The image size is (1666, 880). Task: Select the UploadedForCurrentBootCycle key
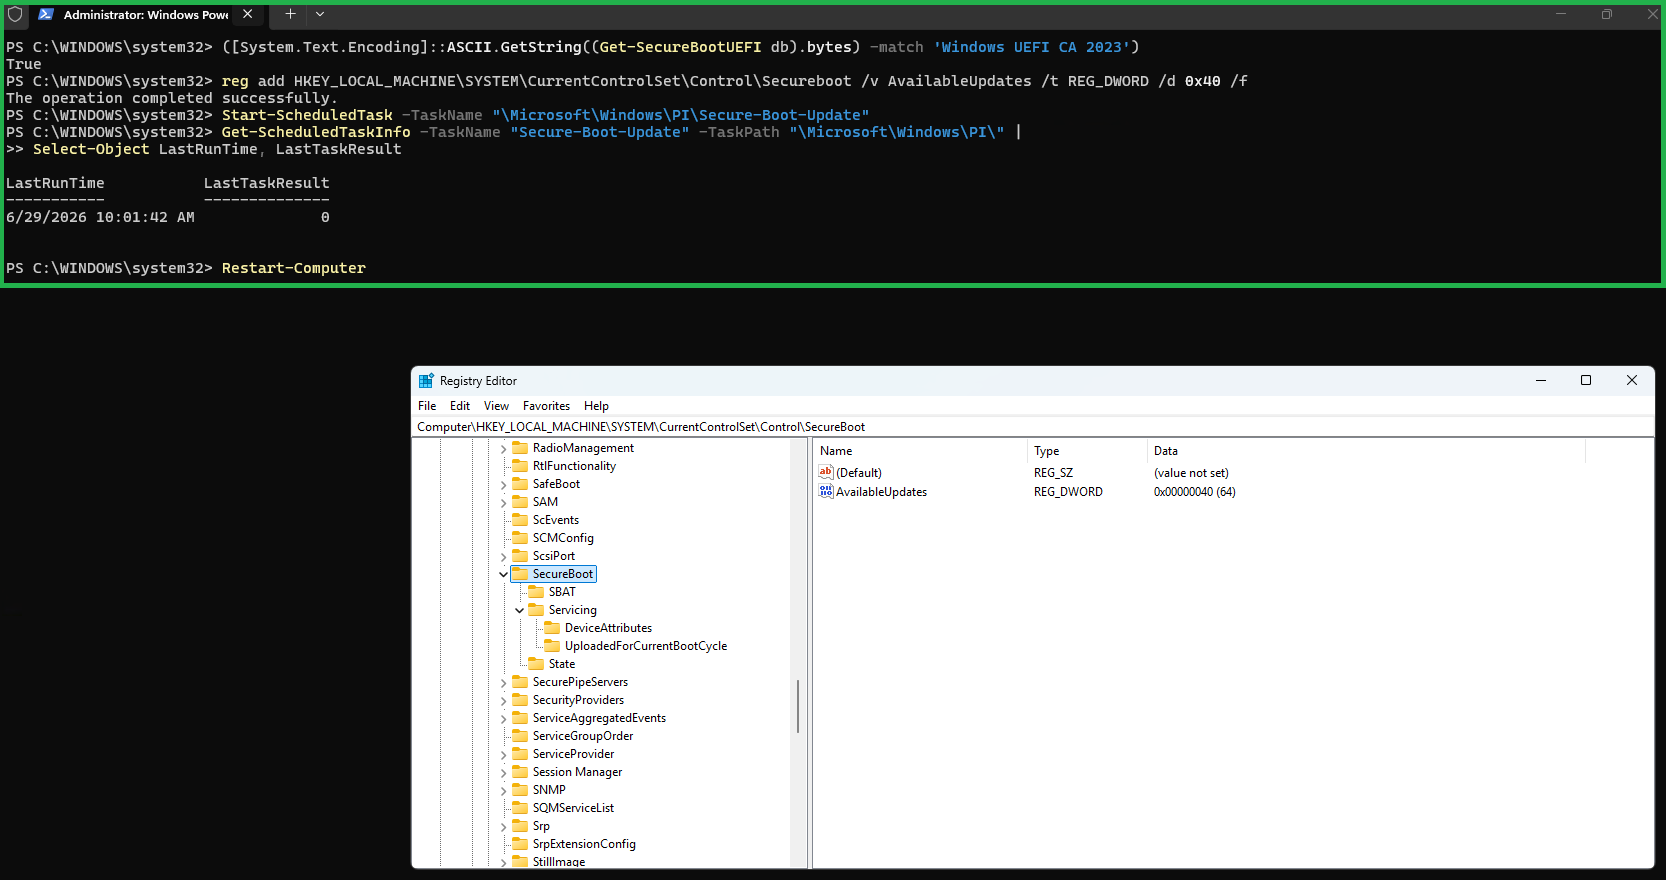click(646, 646)
